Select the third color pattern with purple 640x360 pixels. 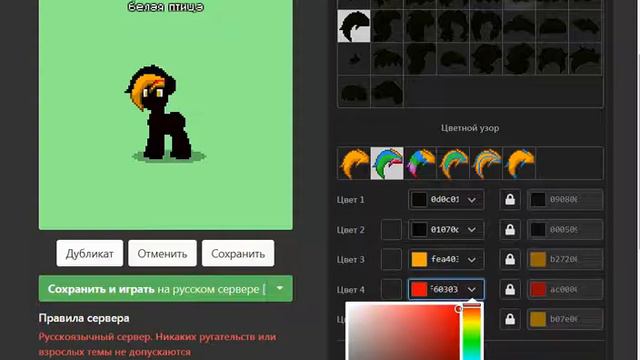click(420, 163)
